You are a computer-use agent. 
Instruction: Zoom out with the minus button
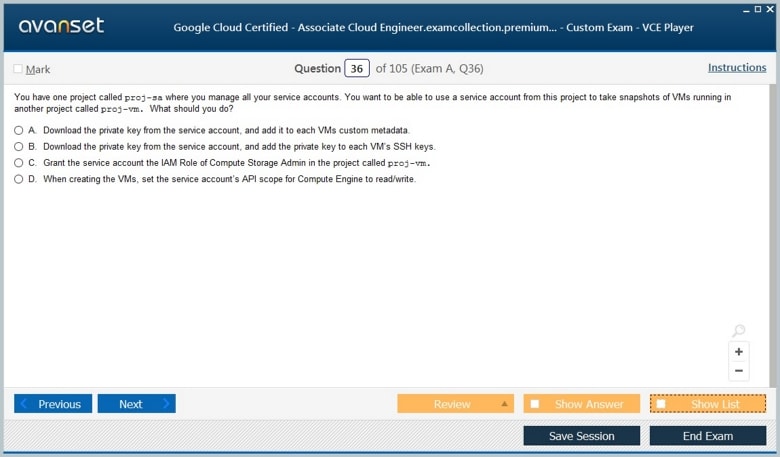click(x=739, y=371)
